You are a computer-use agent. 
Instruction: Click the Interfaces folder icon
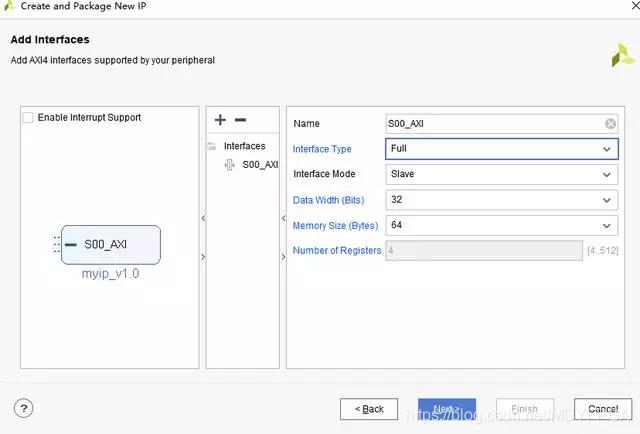pos(212,146)
